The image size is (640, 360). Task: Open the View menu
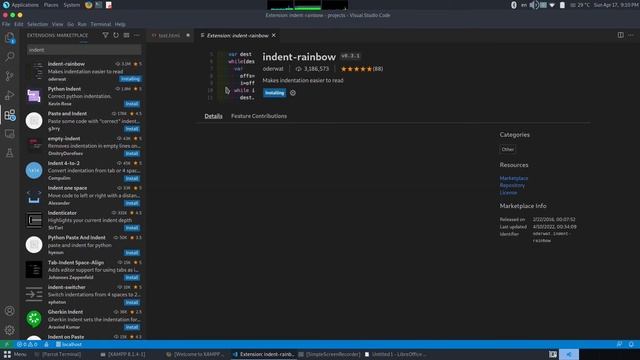click(x=58, y=24)
